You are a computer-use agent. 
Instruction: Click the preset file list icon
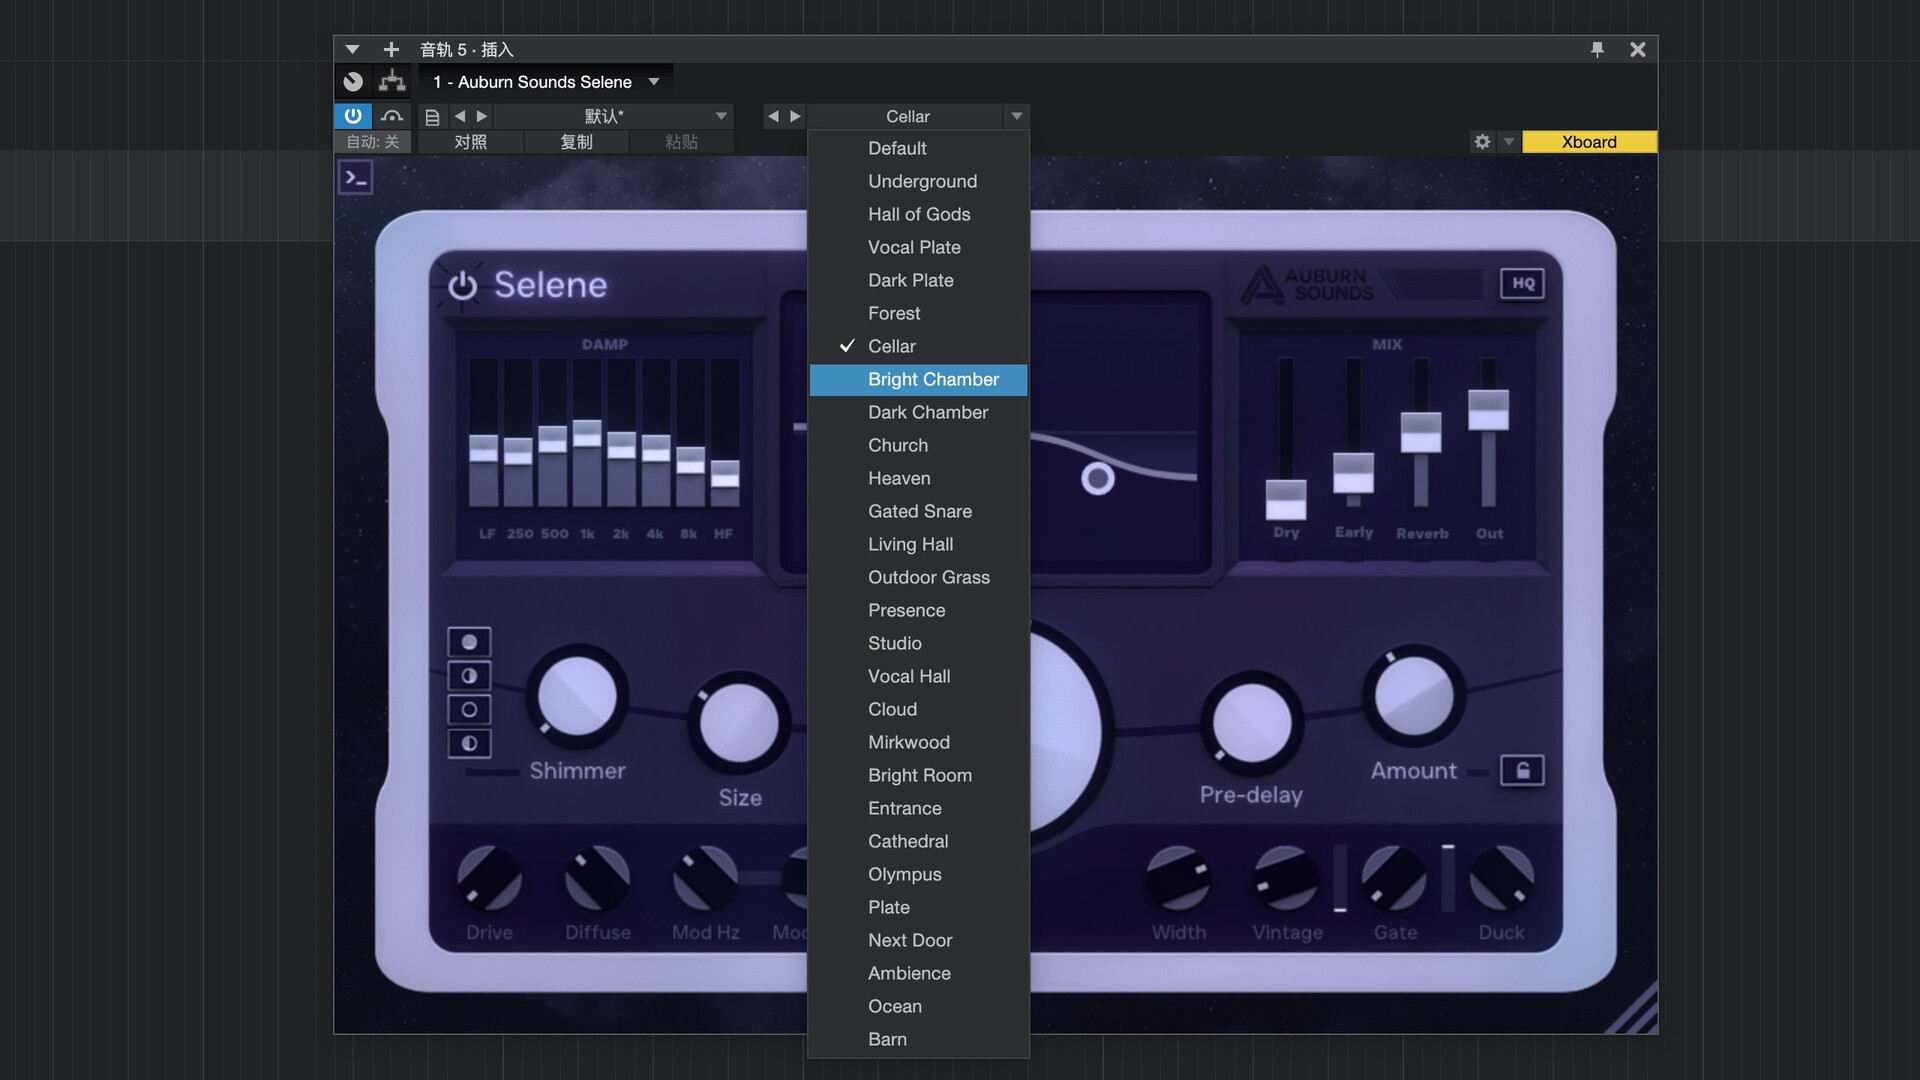tap(432, 117)
